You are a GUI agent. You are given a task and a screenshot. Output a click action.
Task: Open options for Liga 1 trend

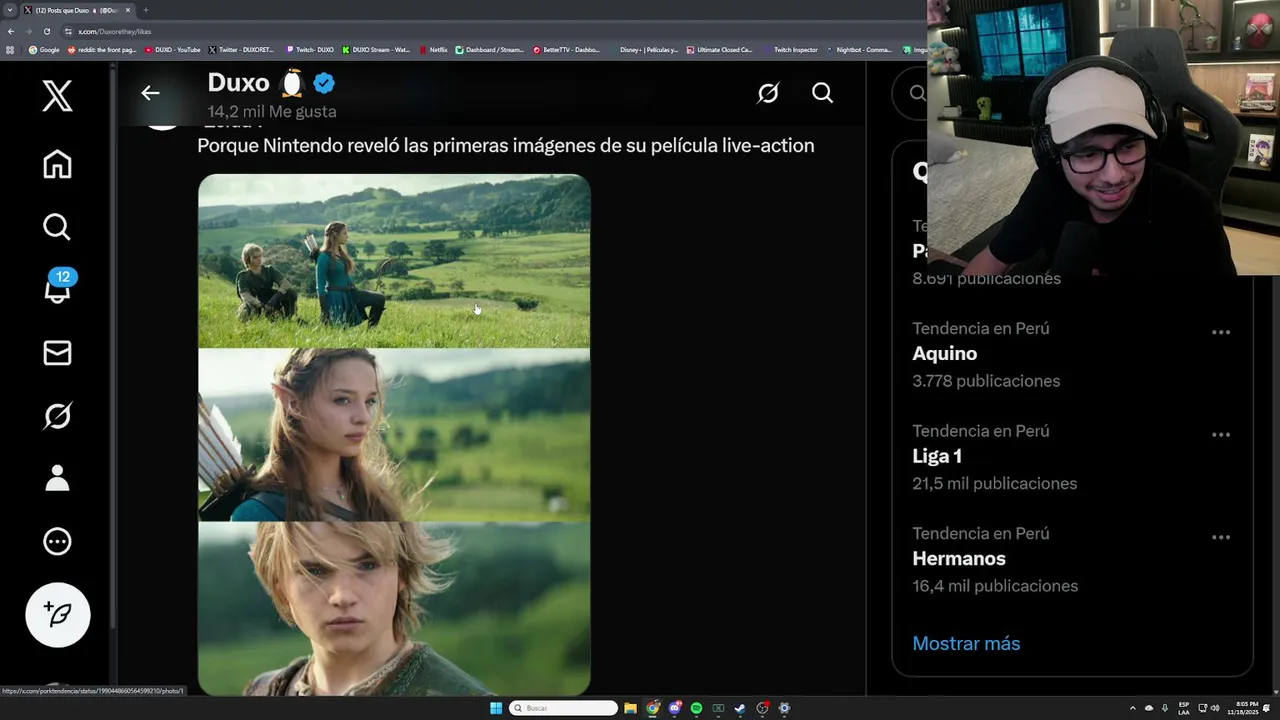point(1221,435)
